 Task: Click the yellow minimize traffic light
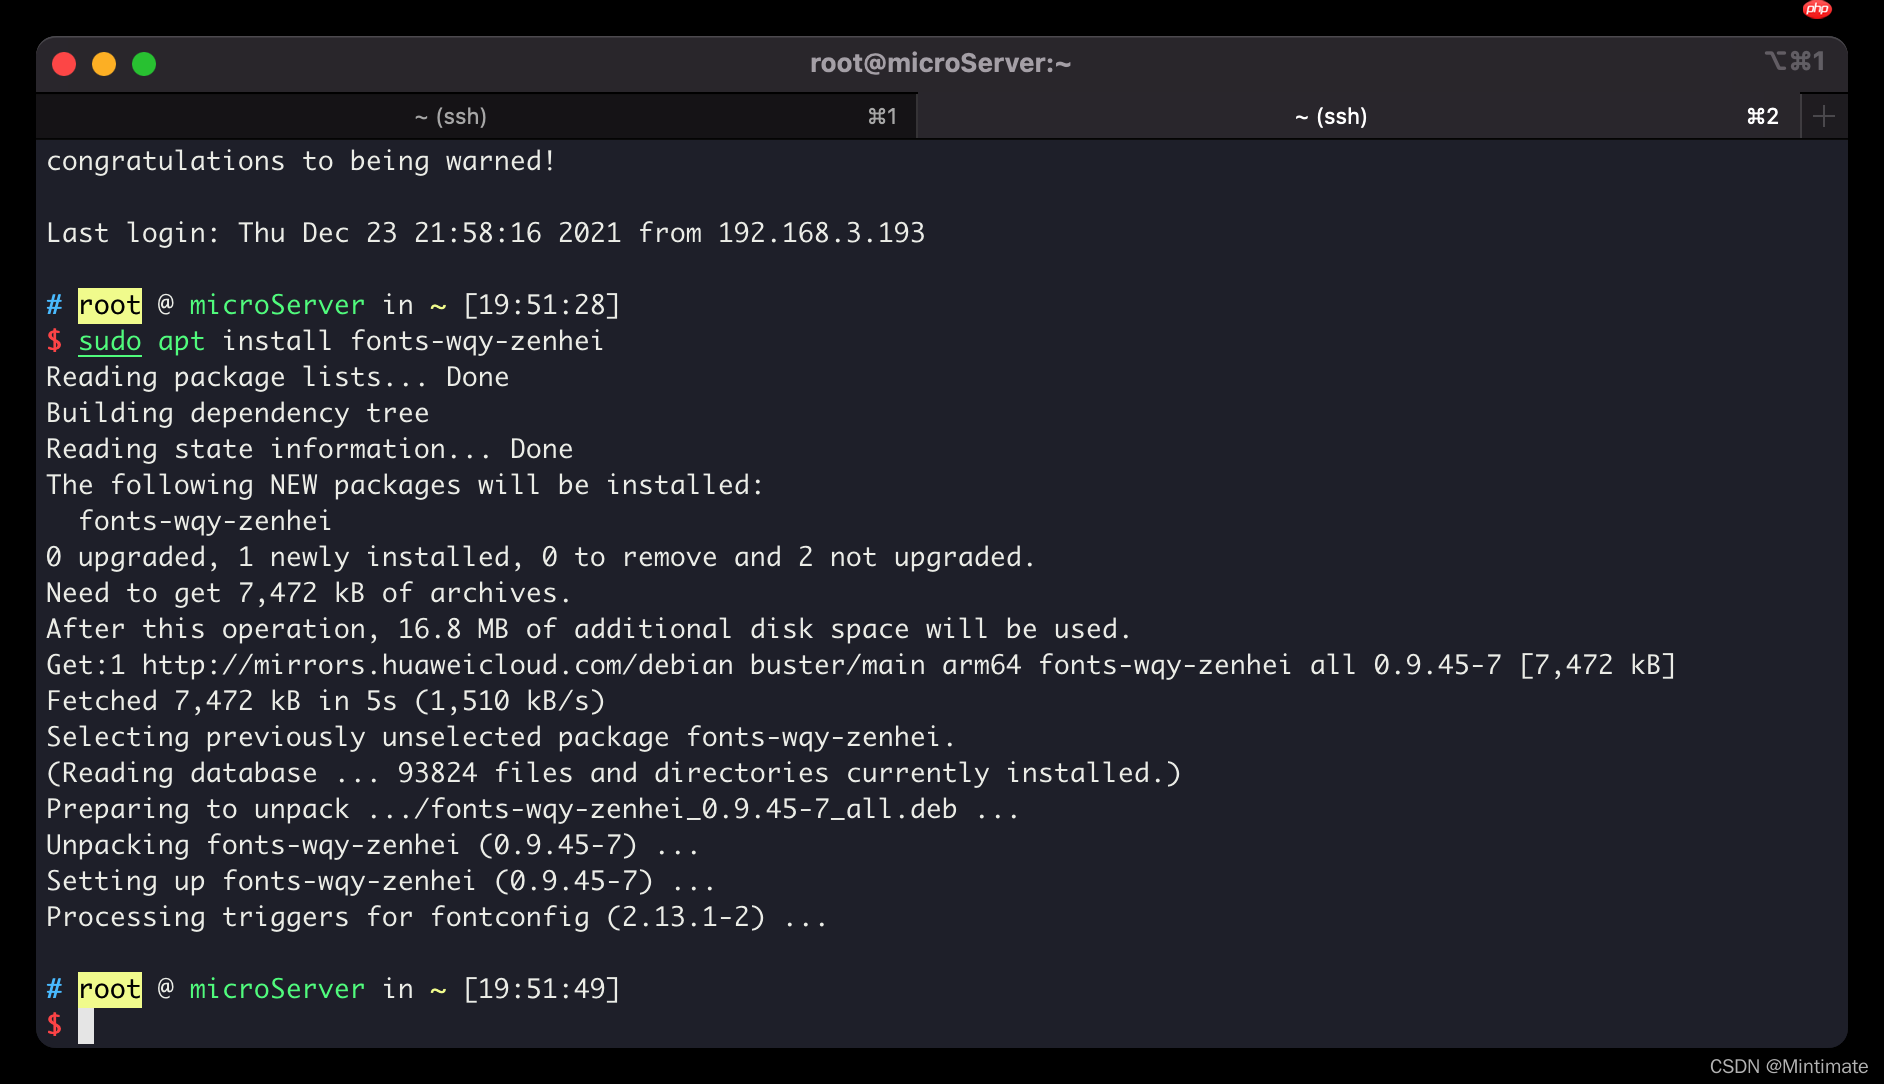coord(104,63)
